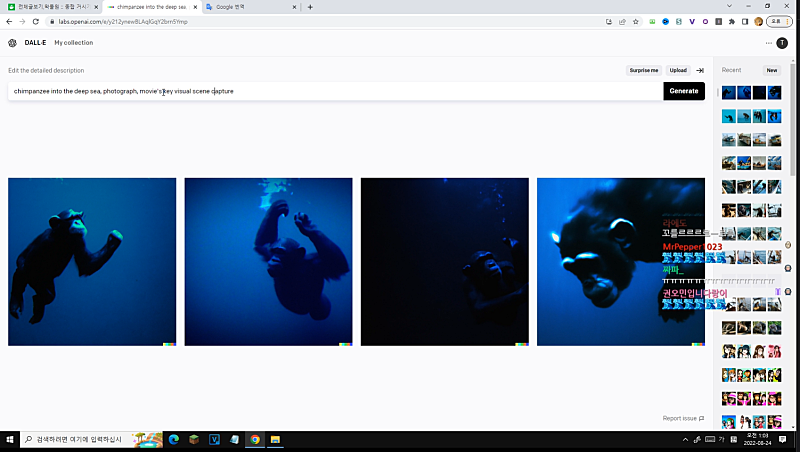
Task: Click the Surprise me button
Action: click(643, 70)
